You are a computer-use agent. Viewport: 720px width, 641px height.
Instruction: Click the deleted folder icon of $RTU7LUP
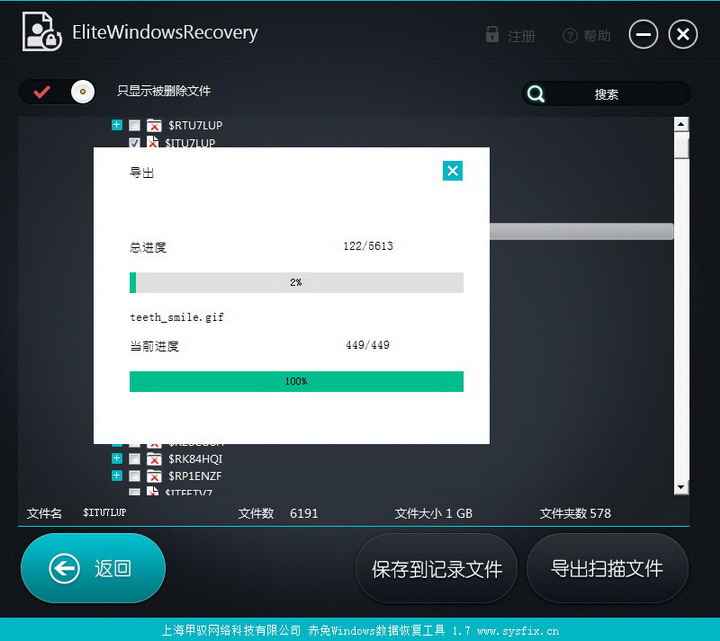click(154, 125)
